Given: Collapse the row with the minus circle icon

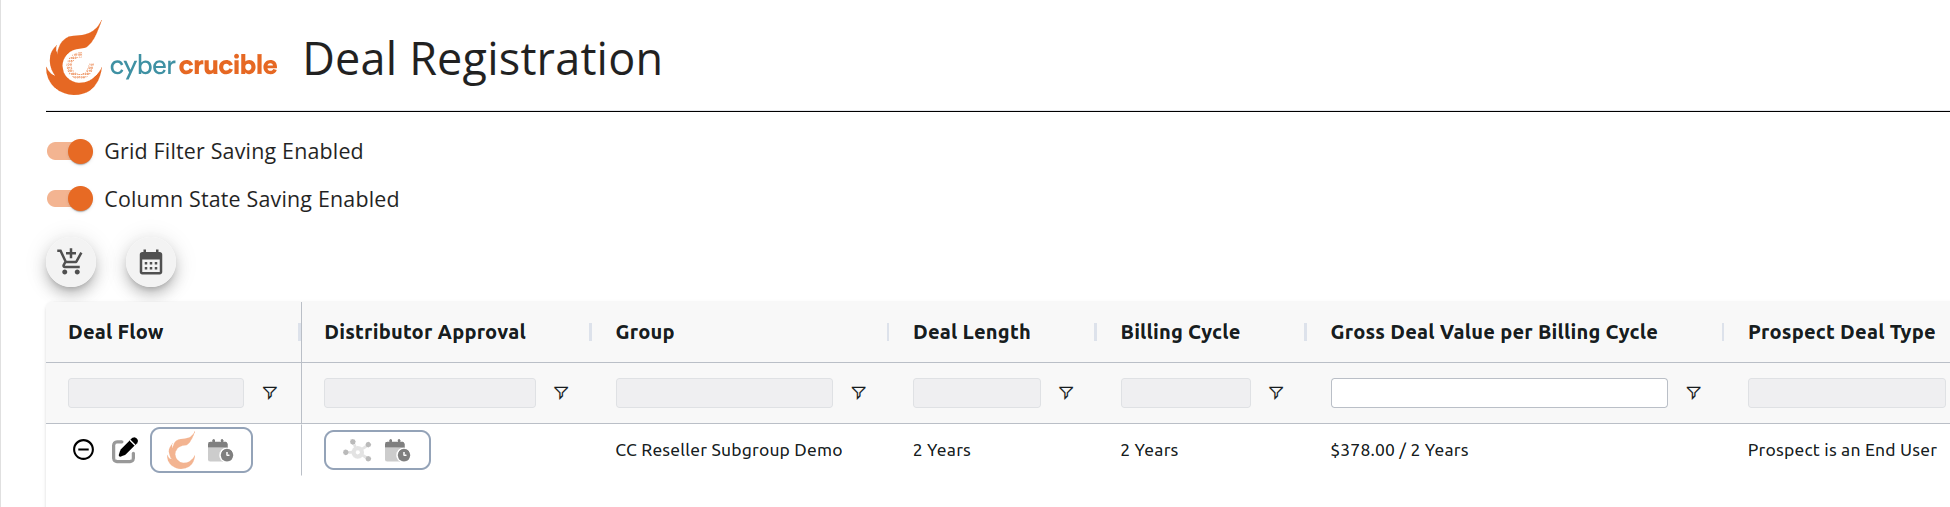Looking at the screenshot, I should [x=84, y=450].
